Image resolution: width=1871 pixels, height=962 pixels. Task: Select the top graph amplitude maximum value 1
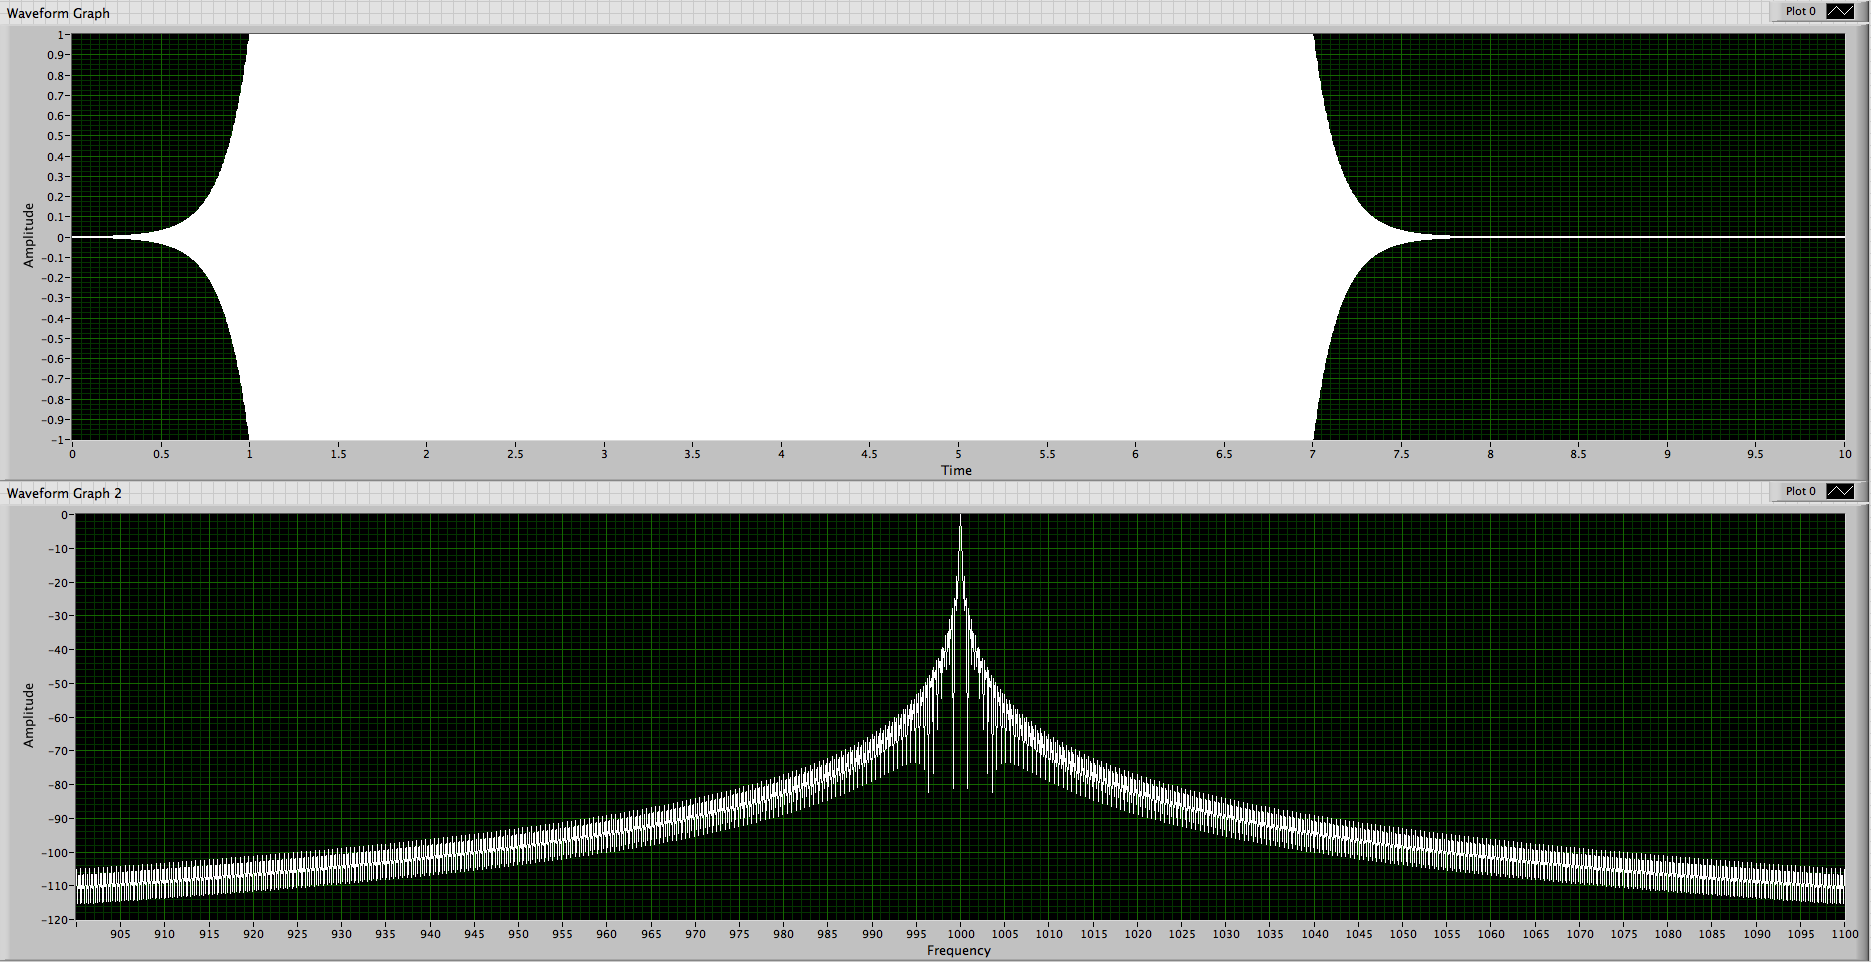pos(60,35)
